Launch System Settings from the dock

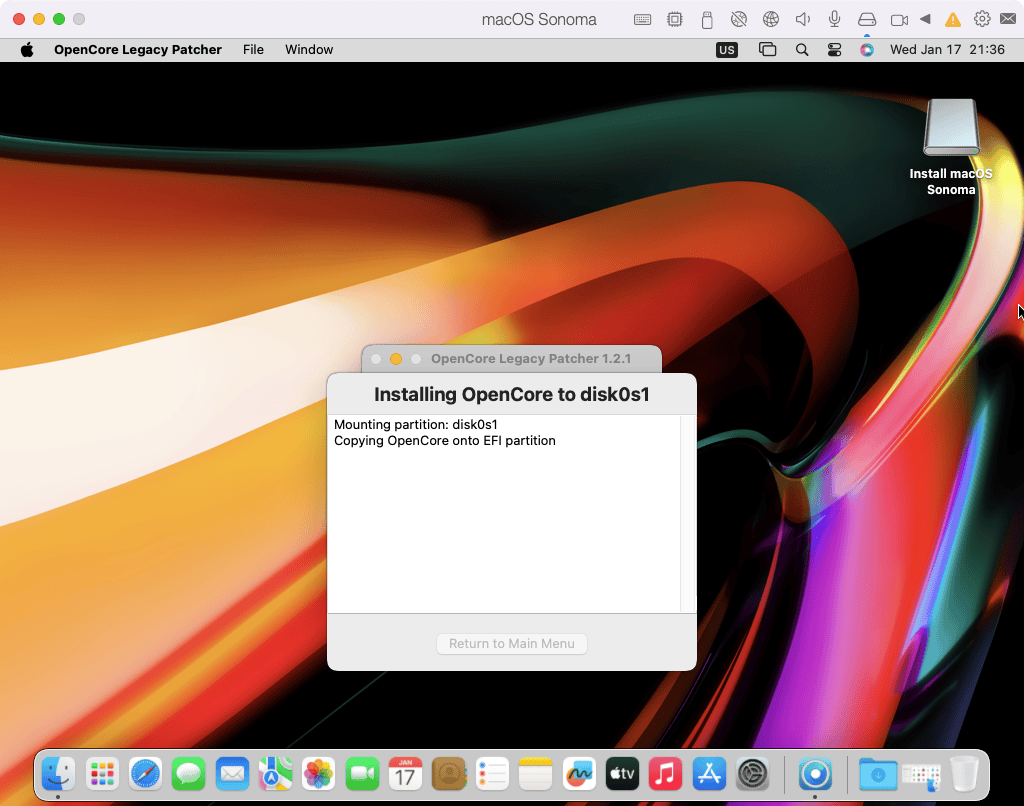coord(752,773)
